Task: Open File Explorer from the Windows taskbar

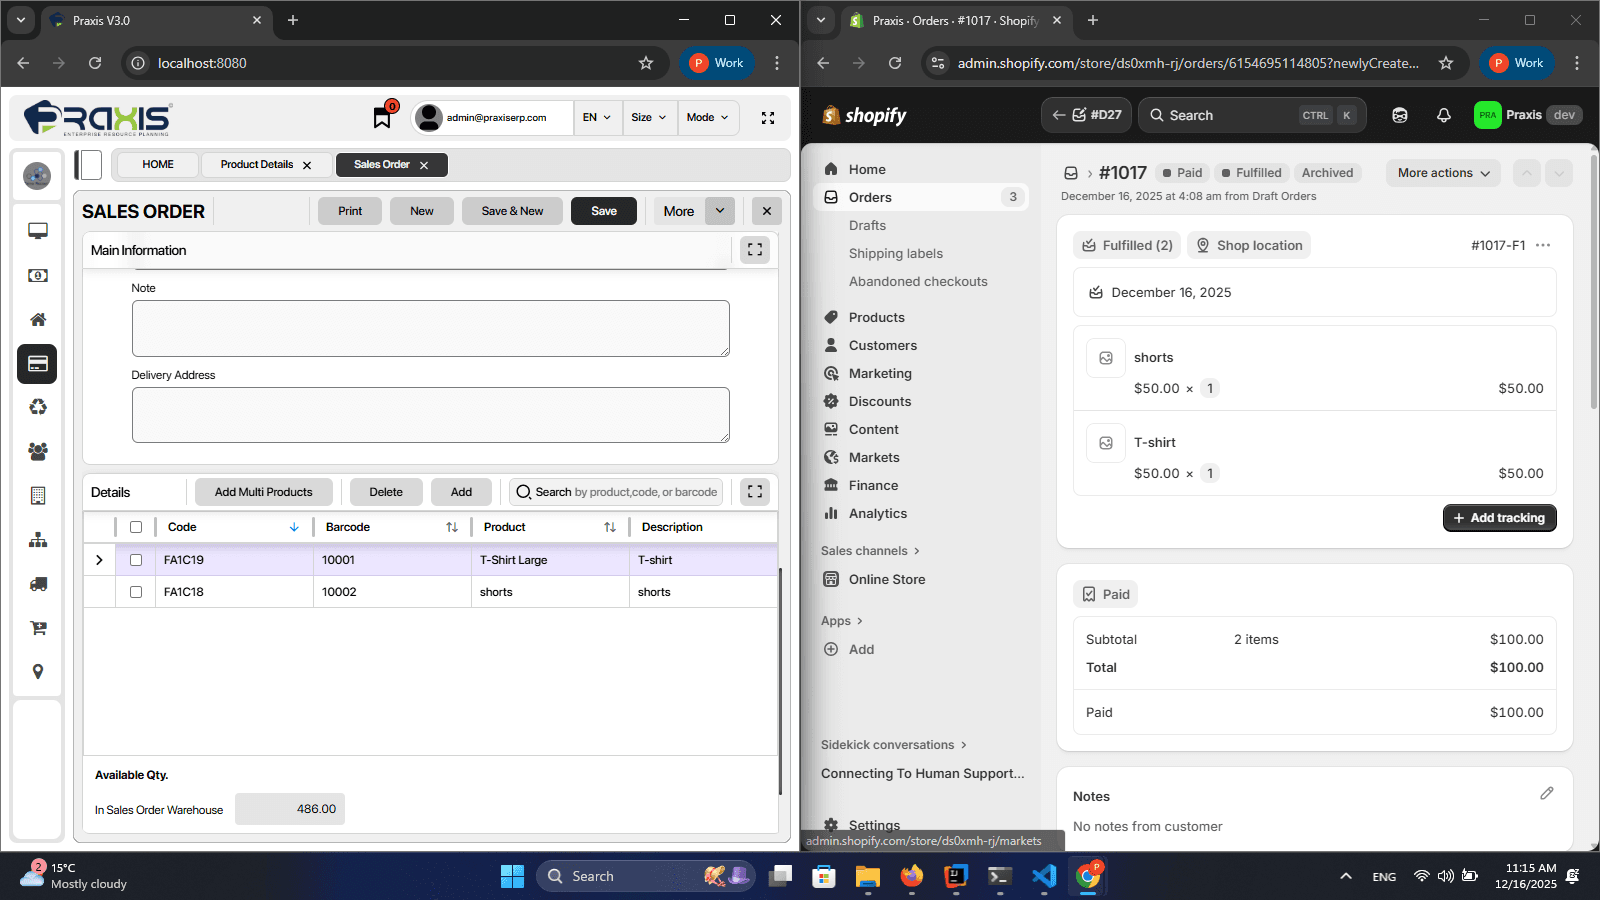Action: [x=868, y=876]
